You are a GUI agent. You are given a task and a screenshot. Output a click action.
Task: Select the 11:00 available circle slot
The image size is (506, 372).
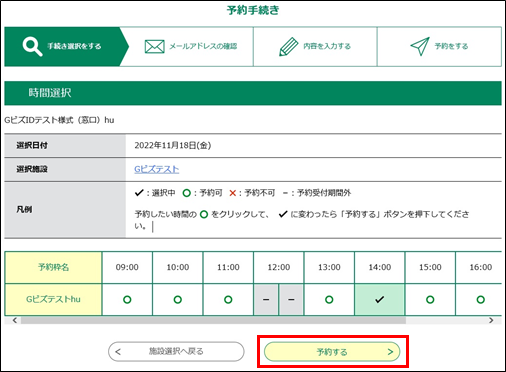coord(228,300)
